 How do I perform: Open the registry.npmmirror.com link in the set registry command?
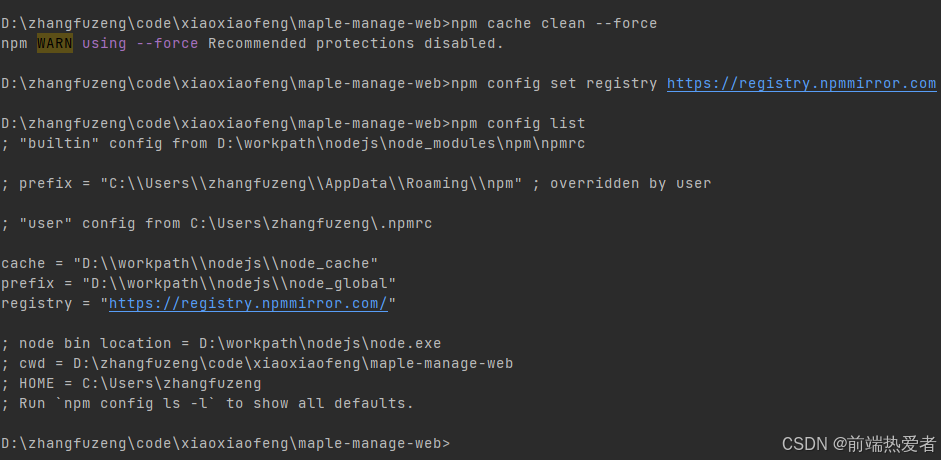801,84
